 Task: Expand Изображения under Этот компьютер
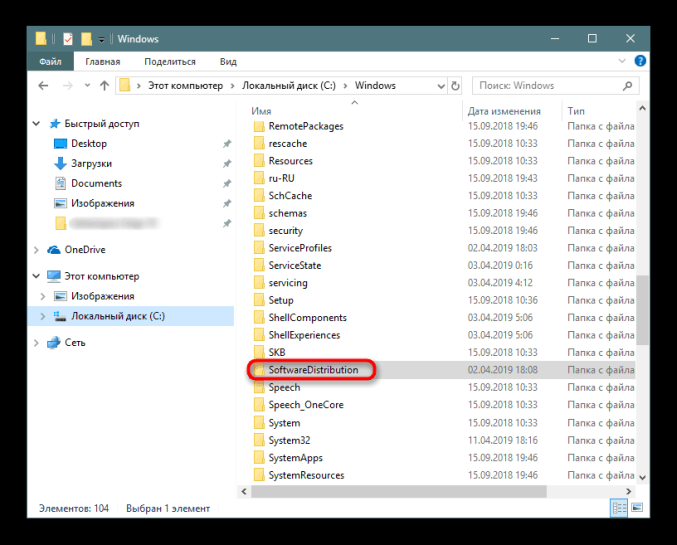(x=43, y=296)
